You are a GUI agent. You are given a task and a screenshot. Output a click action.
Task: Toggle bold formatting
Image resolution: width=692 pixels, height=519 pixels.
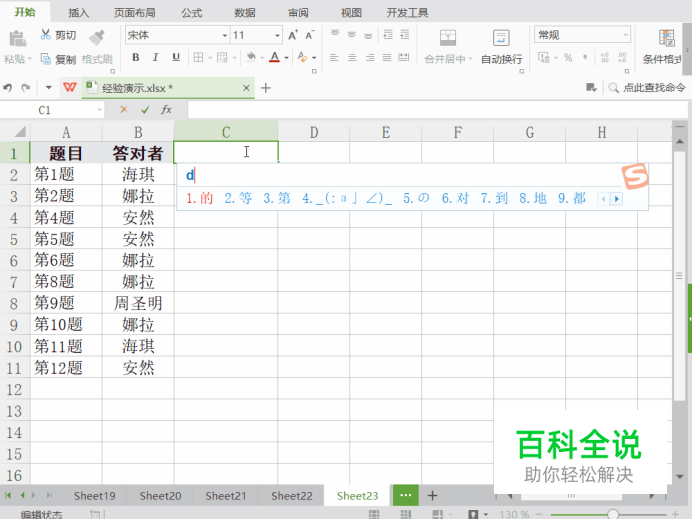136,57
